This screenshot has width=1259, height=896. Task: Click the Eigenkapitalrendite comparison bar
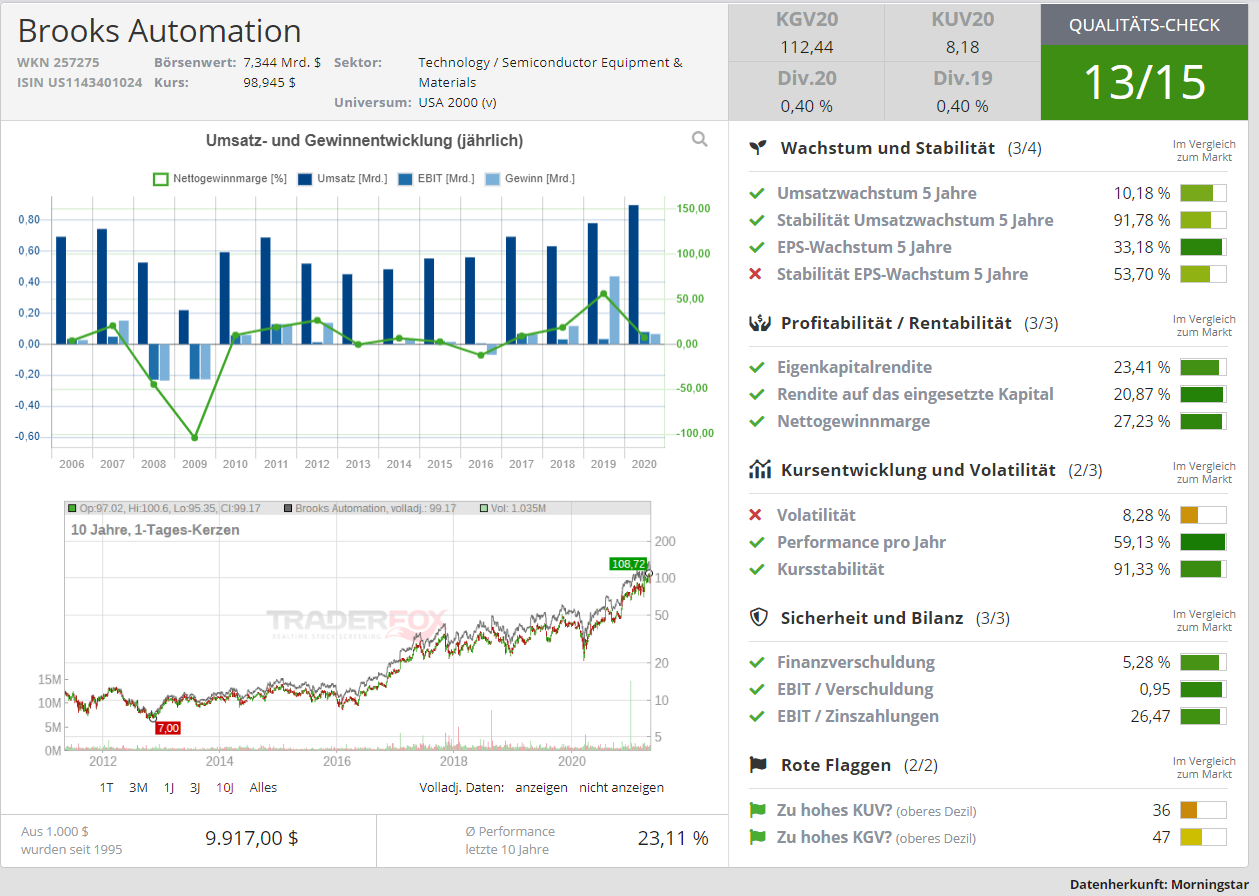[x=1203, y=367]
